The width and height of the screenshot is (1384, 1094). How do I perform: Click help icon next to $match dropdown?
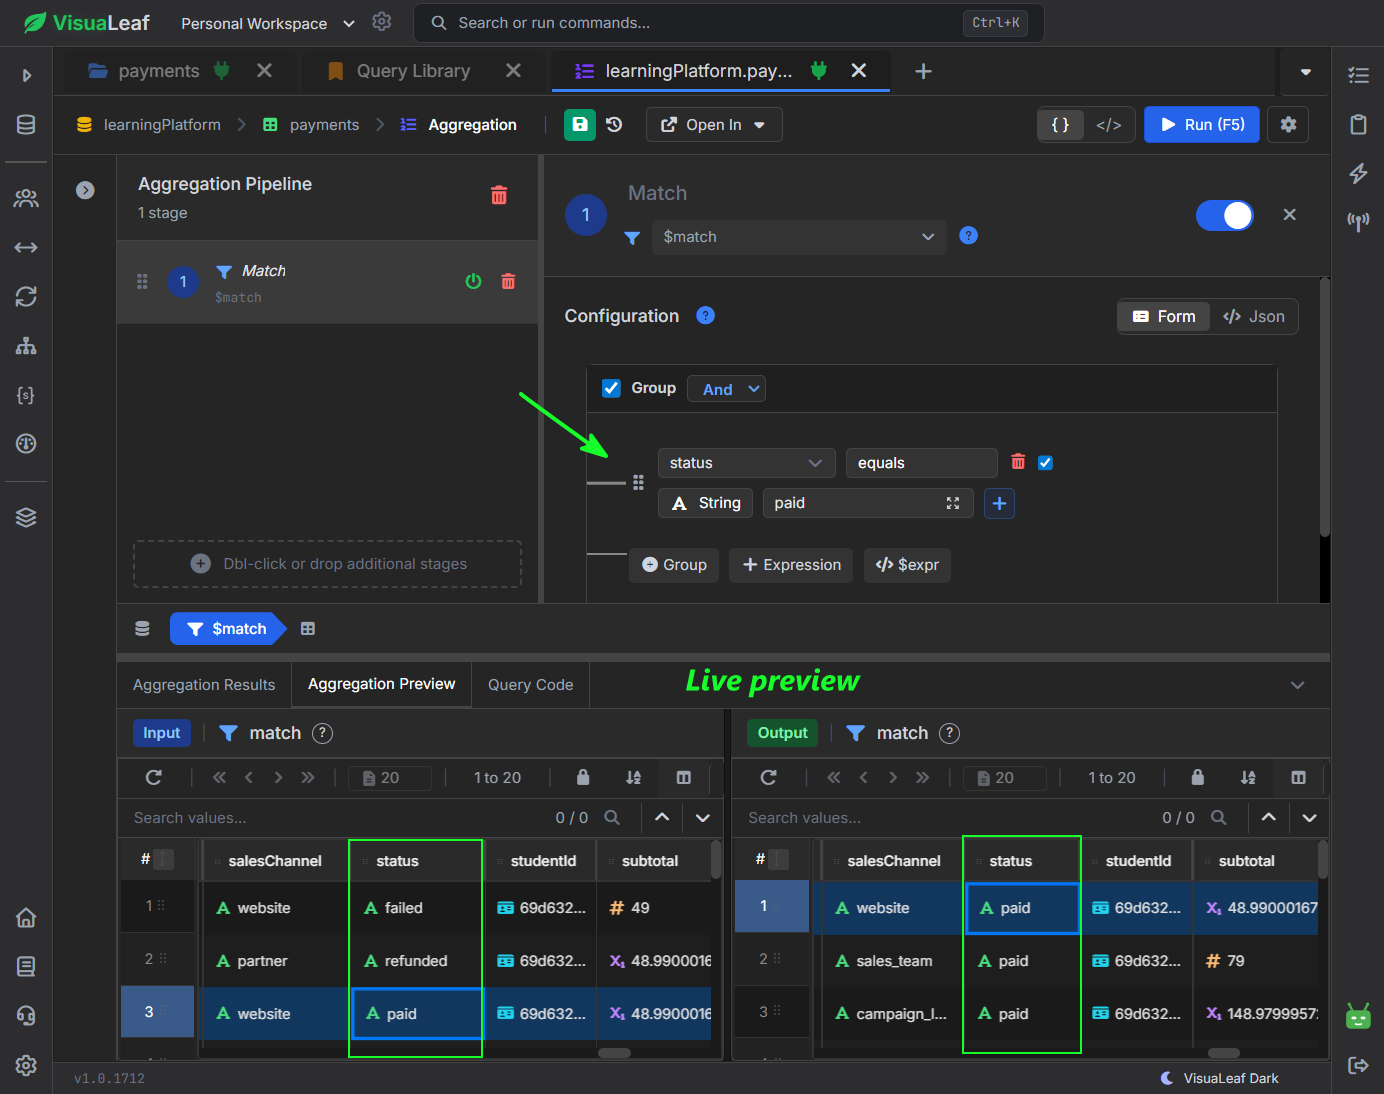(x=968, y=236)
